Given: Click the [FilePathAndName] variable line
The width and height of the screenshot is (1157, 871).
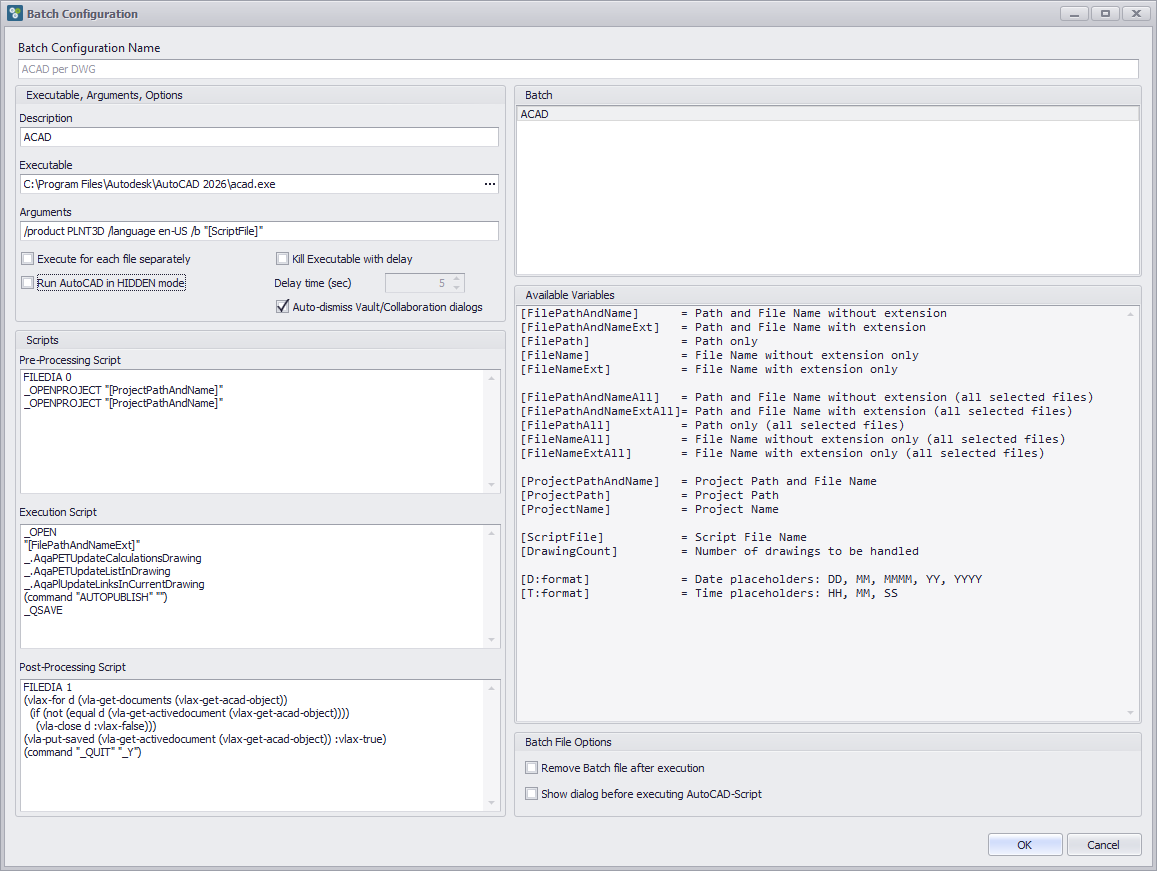Looking at the screenshot, I should [x=733, y=313].
